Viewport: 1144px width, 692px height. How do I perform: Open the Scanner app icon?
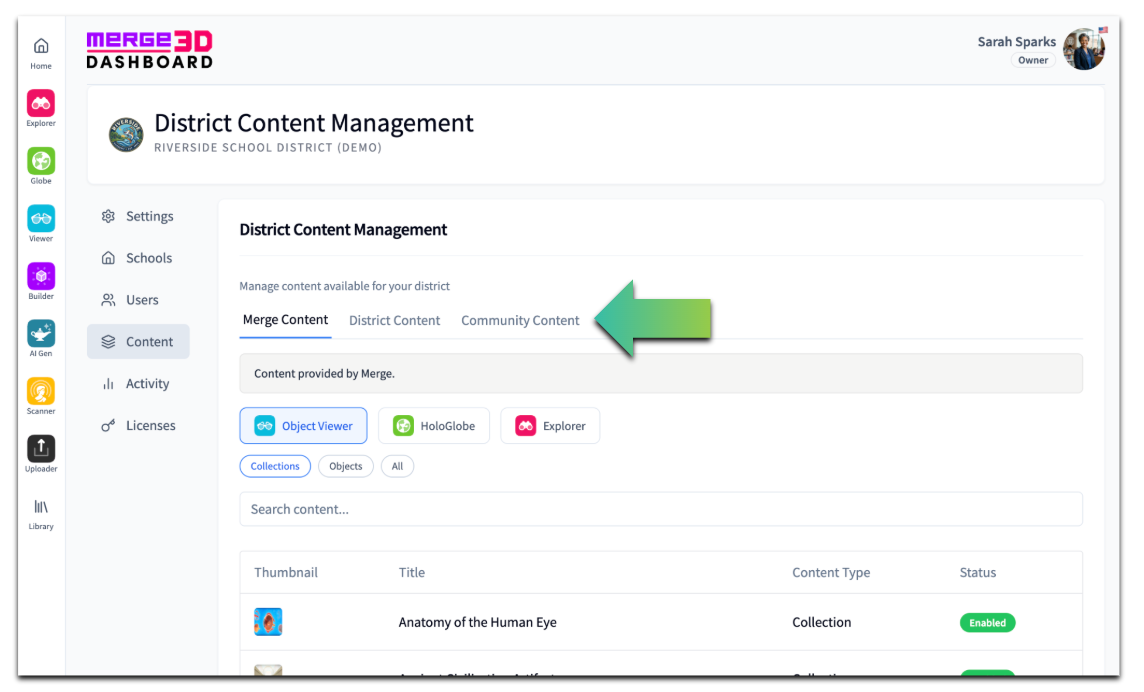41,392
